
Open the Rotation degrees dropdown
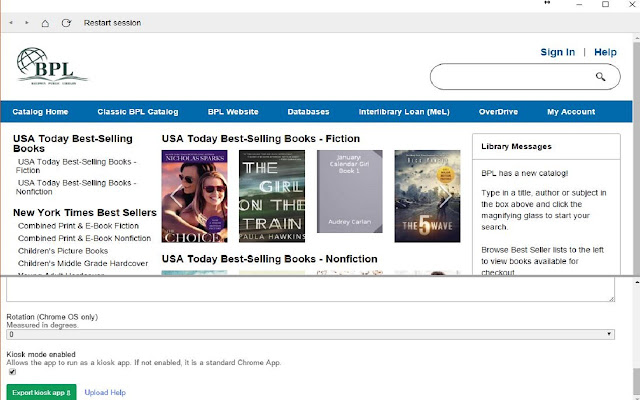(x=310, y=334)
